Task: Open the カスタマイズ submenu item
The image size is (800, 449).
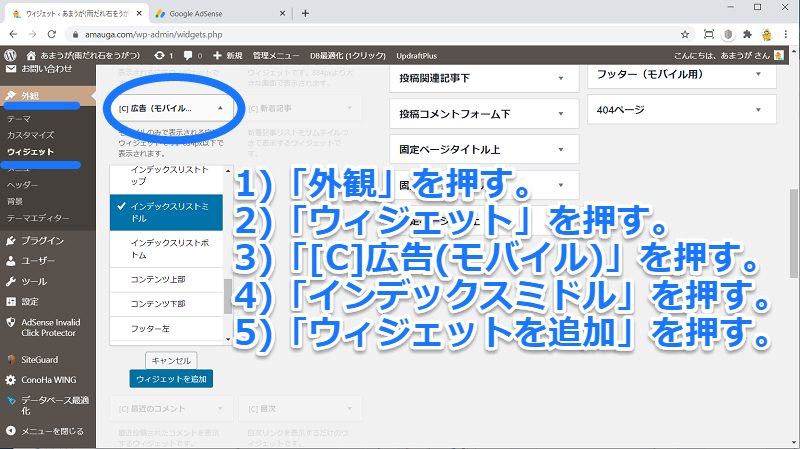Action: [31, 135]
